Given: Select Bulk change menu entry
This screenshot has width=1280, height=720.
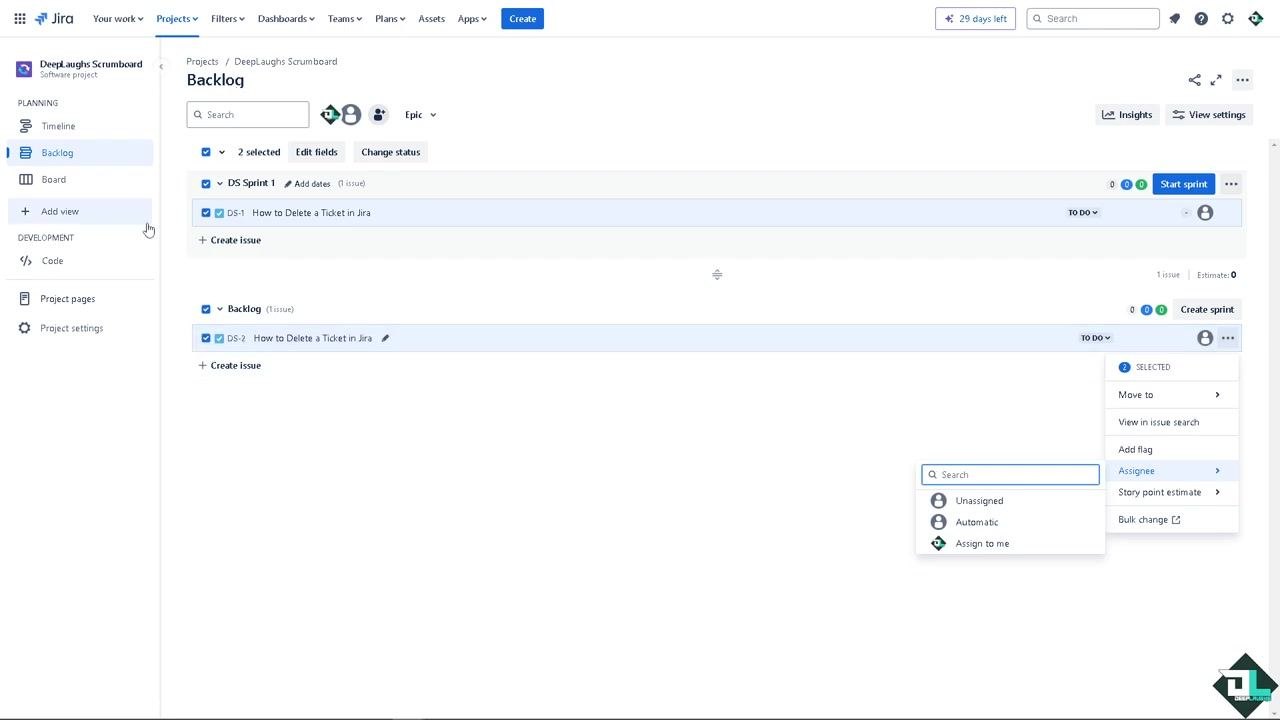Looking at the screenshot, I should pos(1172,520).
